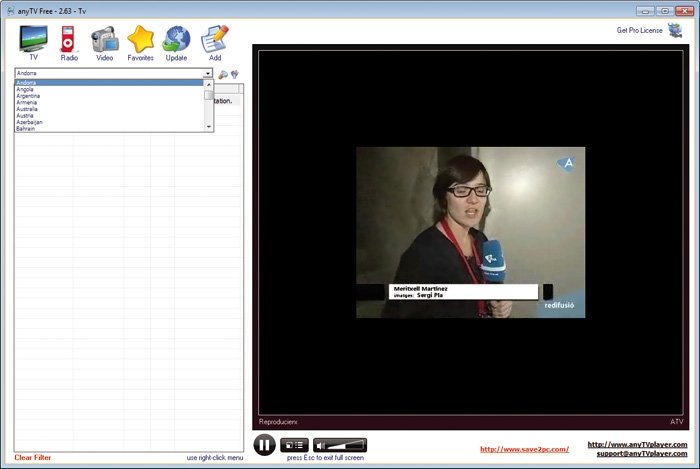Show the Favorites star list
Image resolution: width=700 pixels, height=469 pixels.
(140, 43)
